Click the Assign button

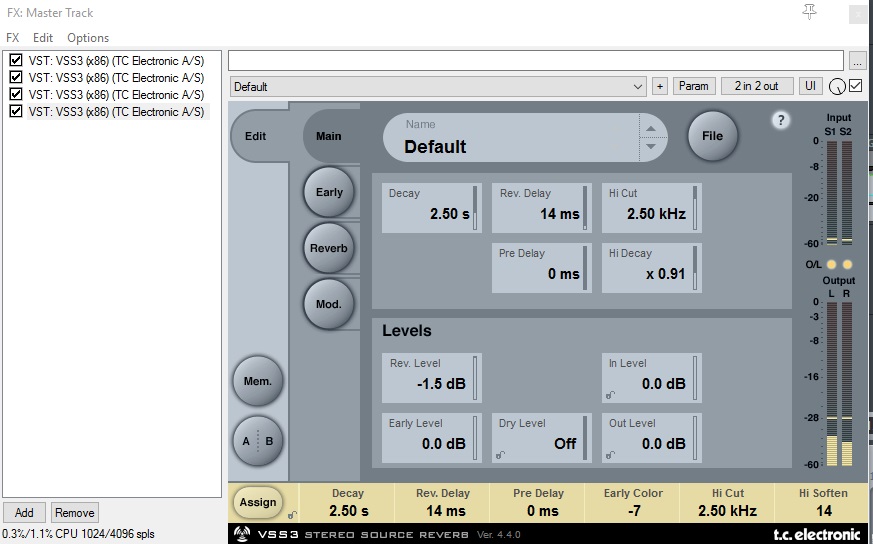(x=258, y=502)
